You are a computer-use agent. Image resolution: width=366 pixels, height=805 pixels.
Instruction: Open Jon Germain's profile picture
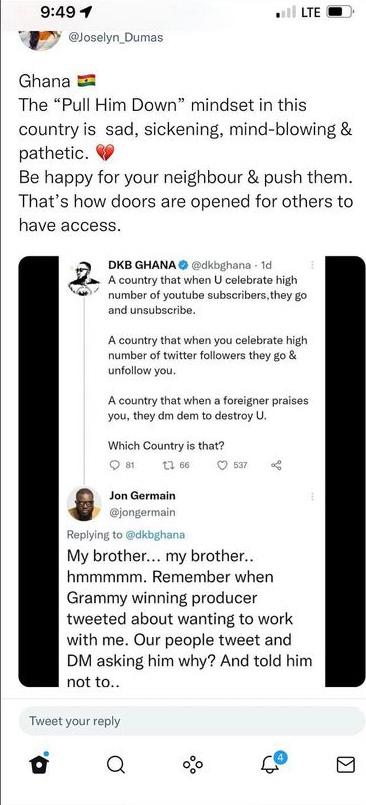[84, 504]
